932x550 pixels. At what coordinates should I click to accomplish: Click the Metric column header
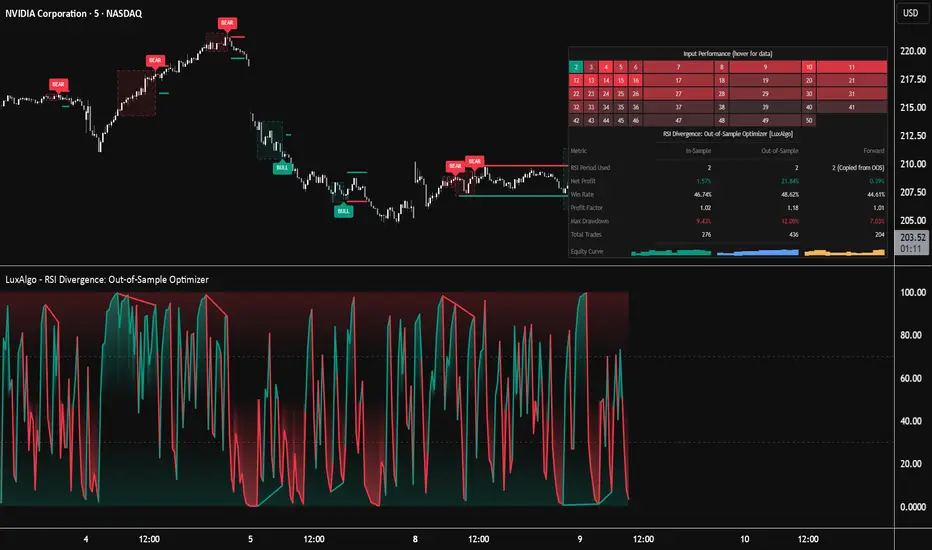click(x=578, y=151)
